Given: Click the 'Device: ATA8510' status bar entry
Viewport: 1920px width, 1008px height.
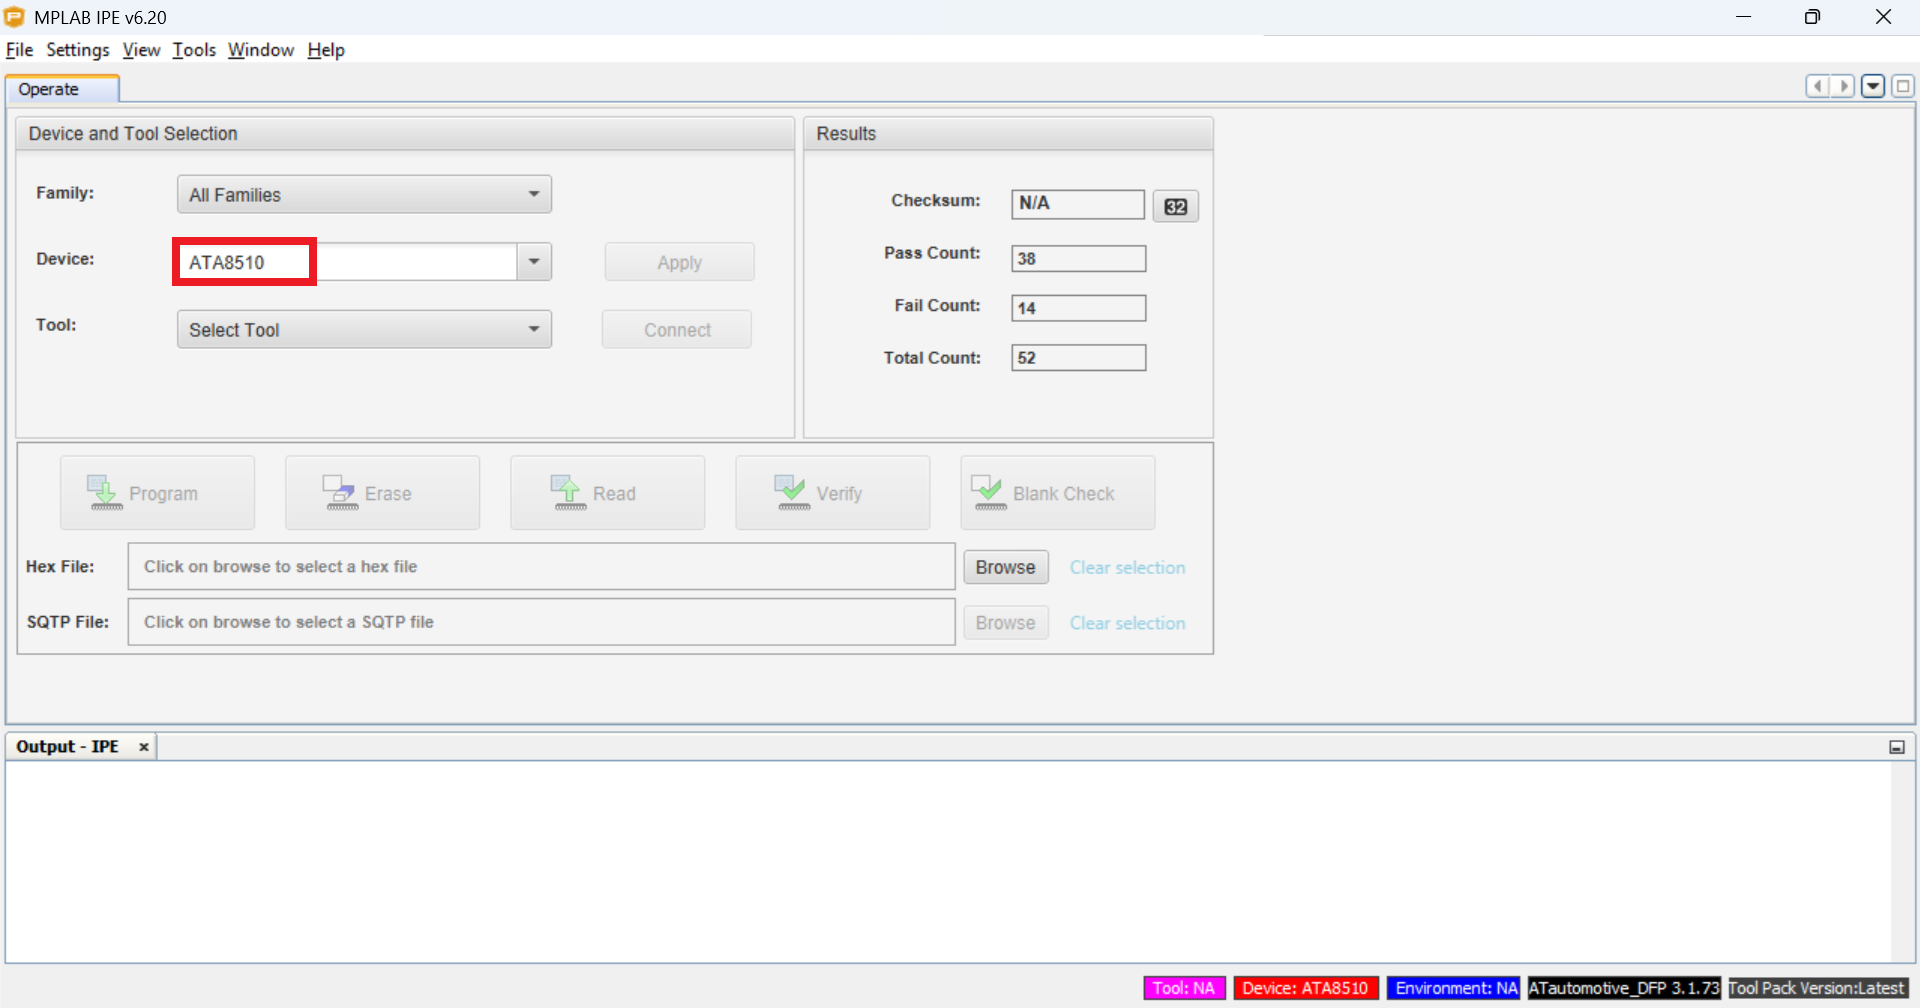Looking at the screenshot, I should pos(1306,988).
